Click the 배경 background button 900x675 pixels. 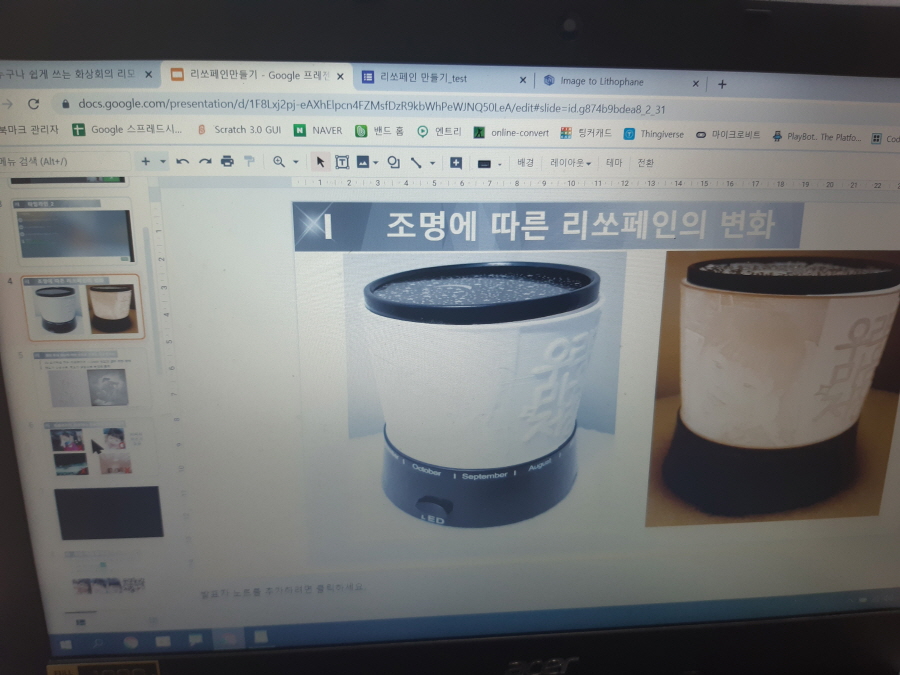coord(525,163)
